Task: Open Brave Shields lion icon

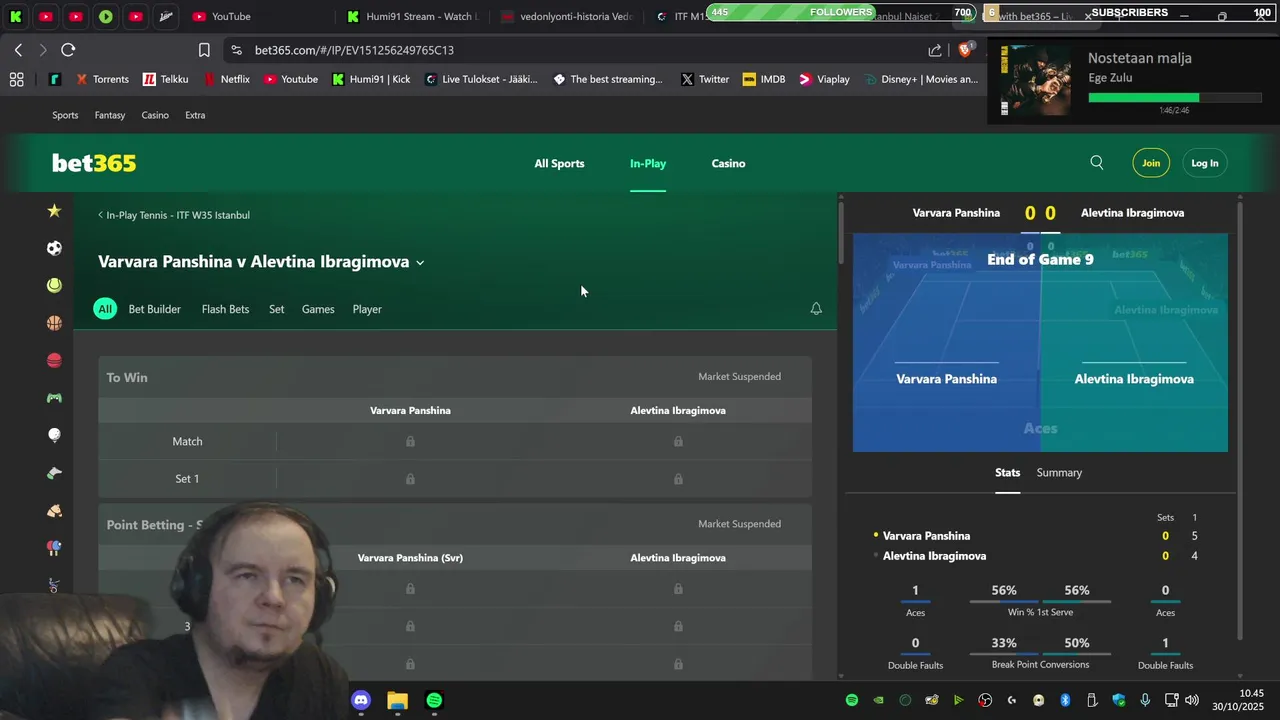Action: pyautogui.click(x=966, y=50)
